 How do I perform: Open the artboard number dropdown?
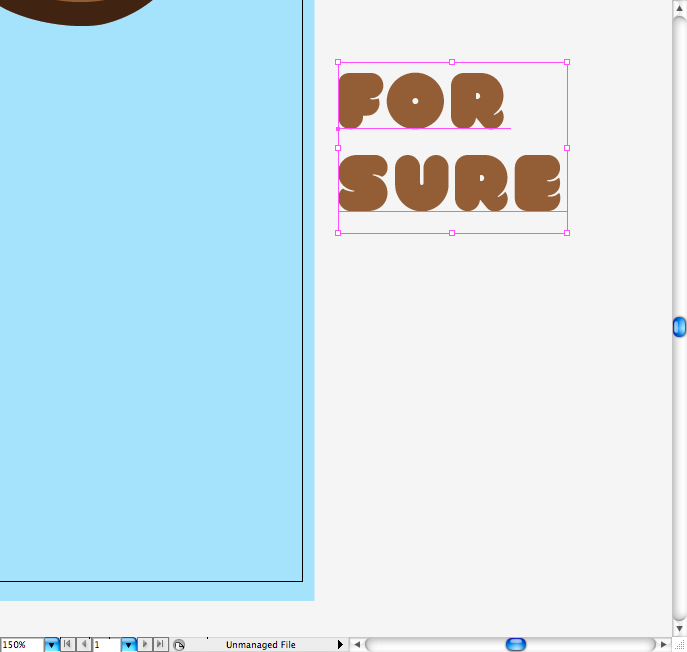coord(128,645)
